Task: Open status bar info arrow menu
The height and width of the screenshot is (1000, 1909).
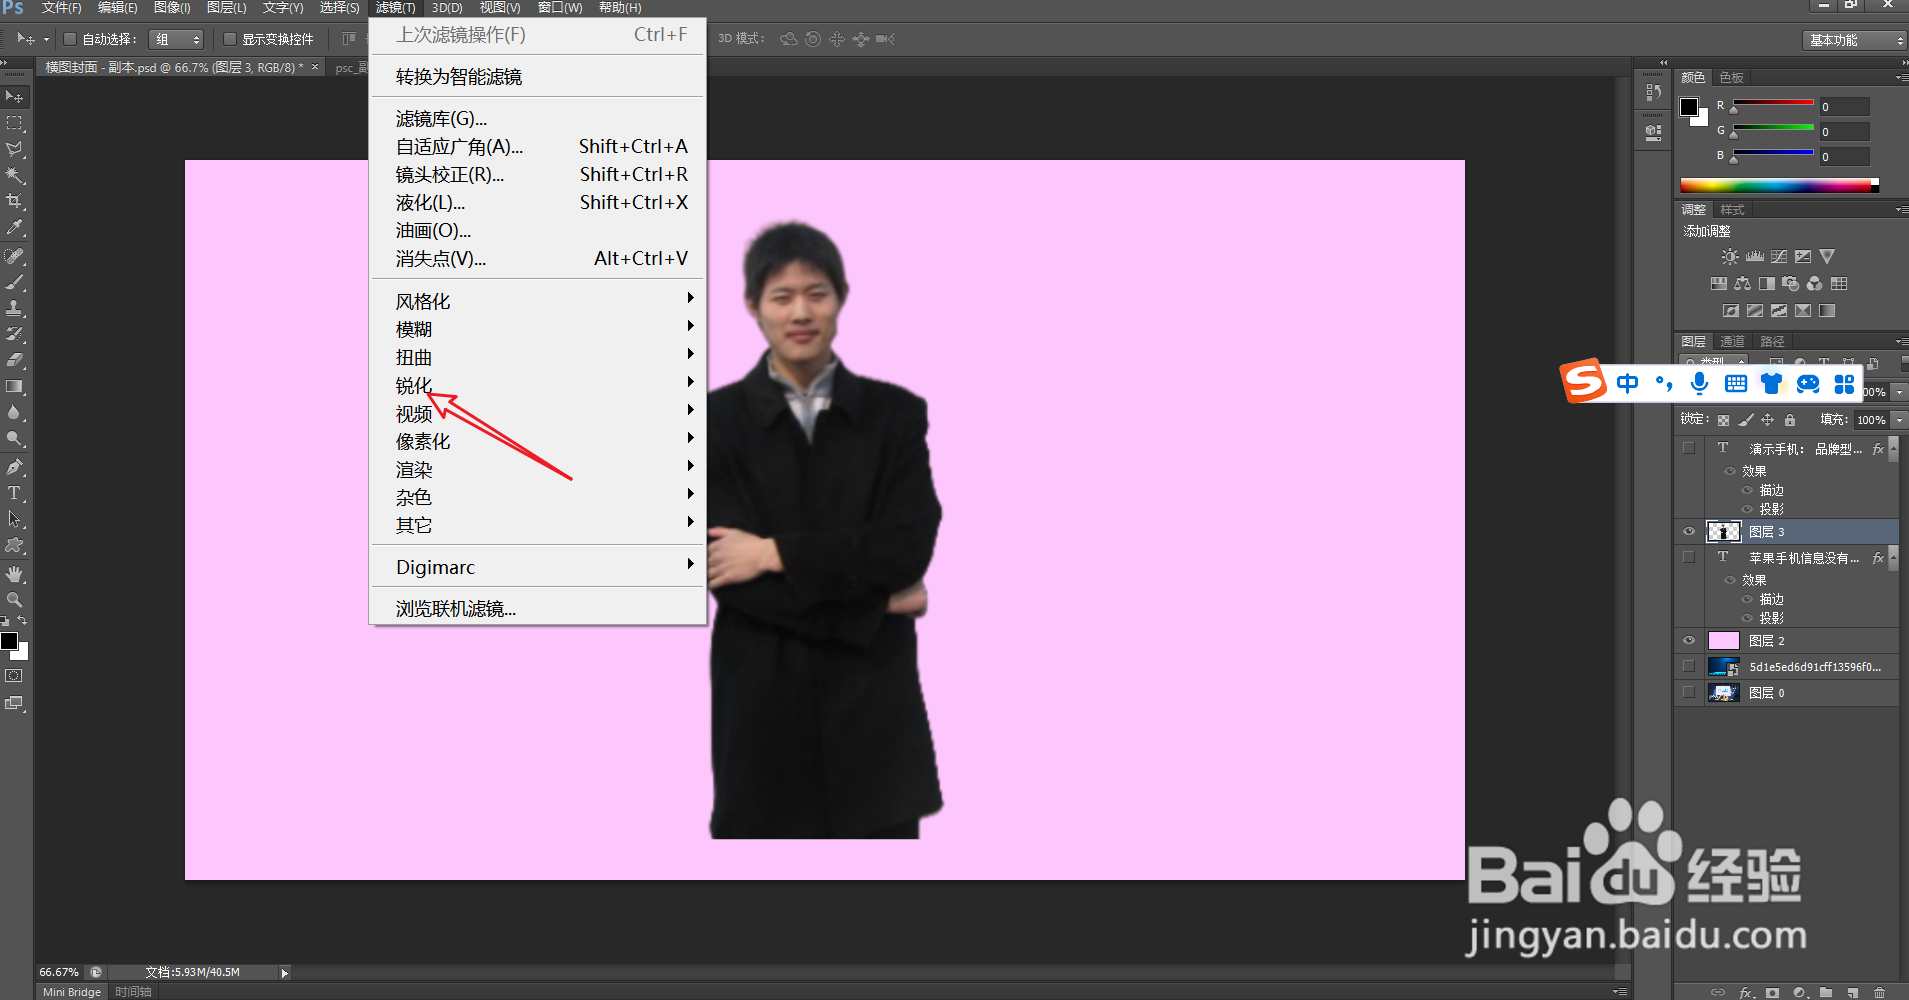Action: point(285,973)
